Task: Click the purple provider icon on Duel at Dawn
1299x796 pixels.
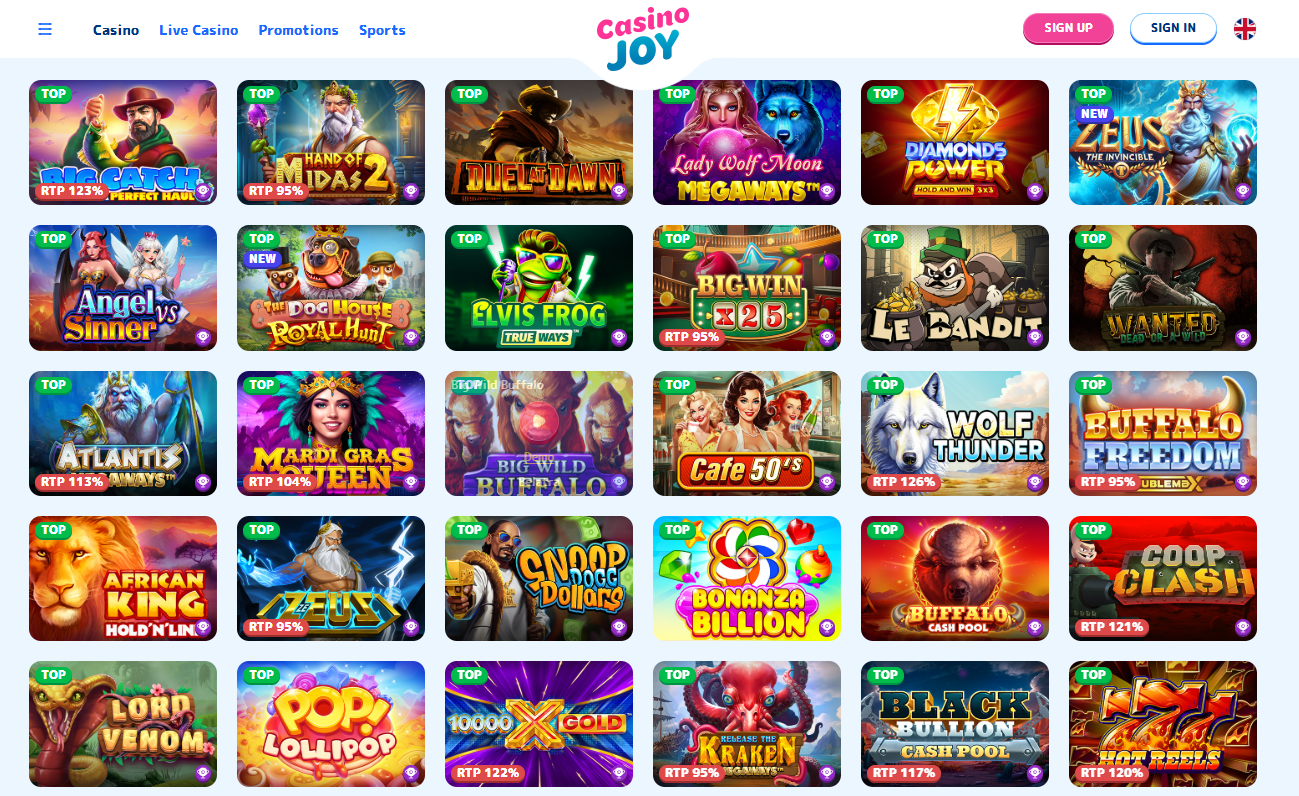Action: tap(619, 191)
